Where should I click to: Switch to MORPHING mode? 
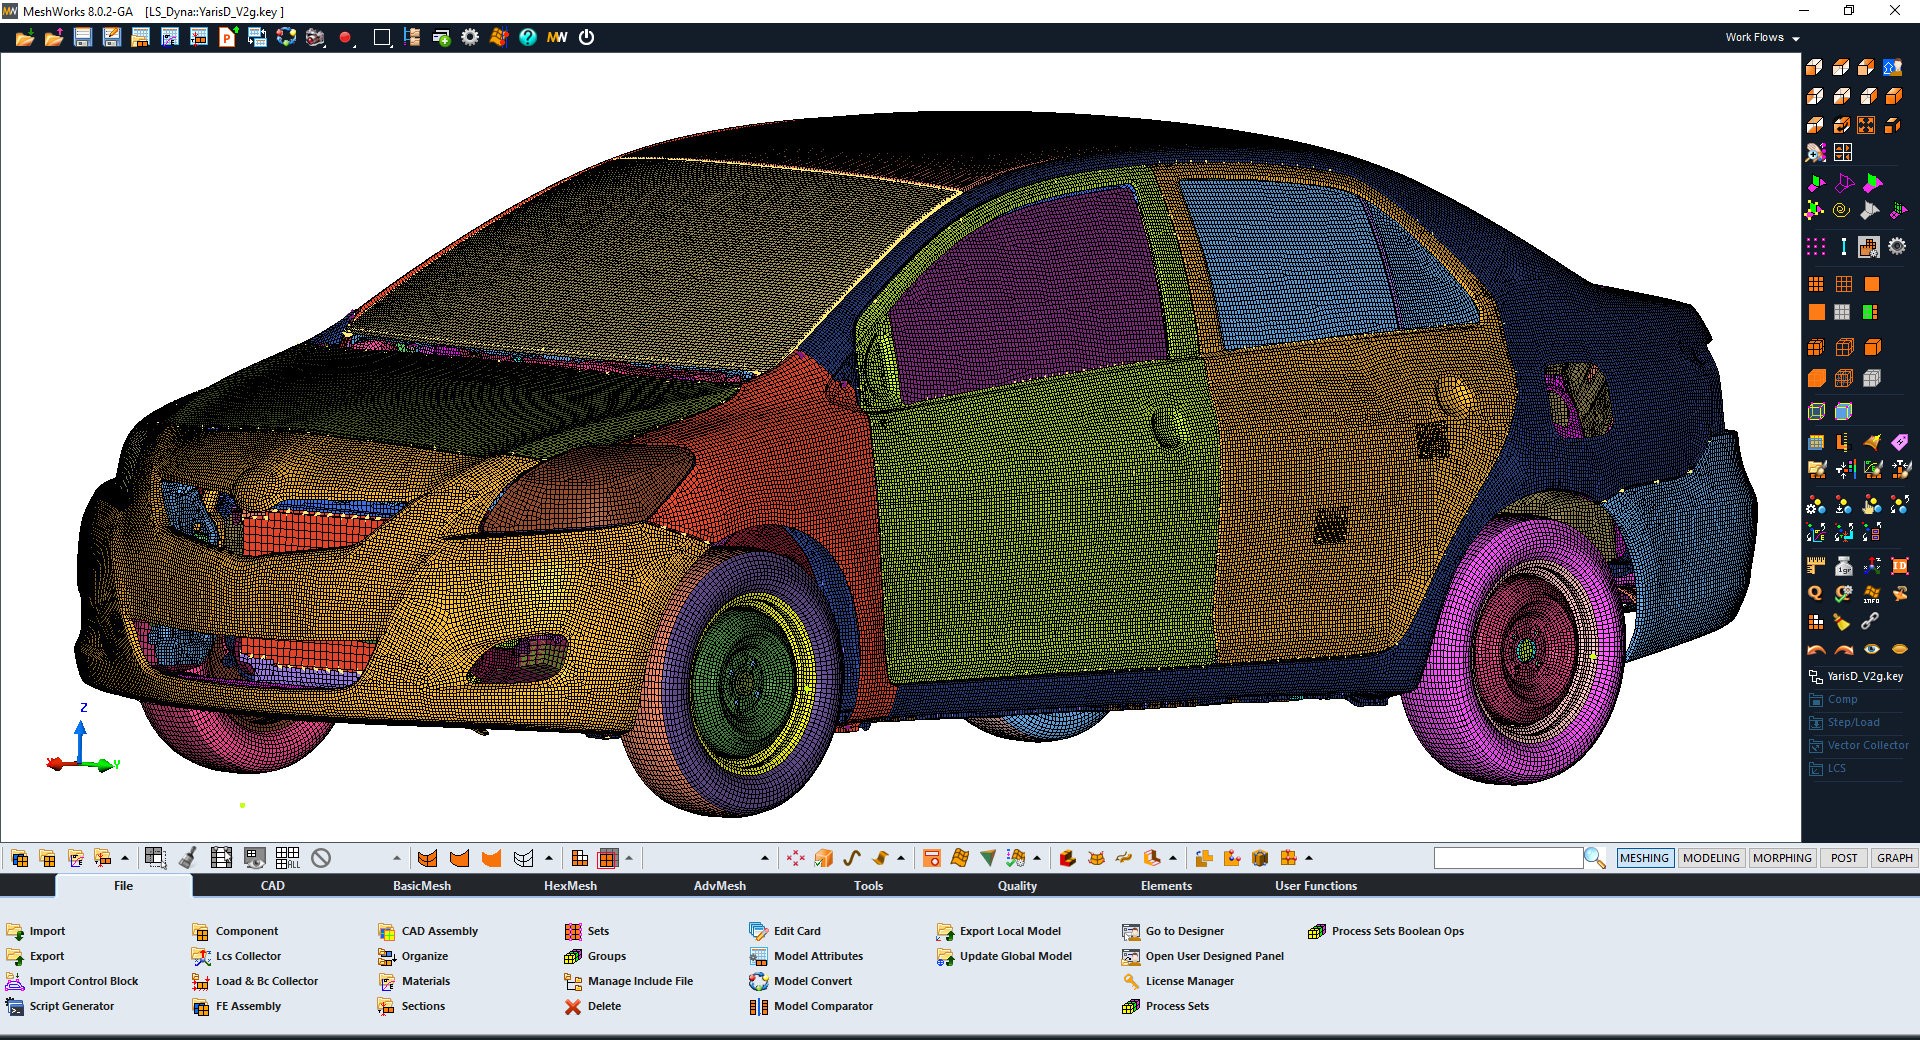pyautogui.click(x=1782, y=858)
